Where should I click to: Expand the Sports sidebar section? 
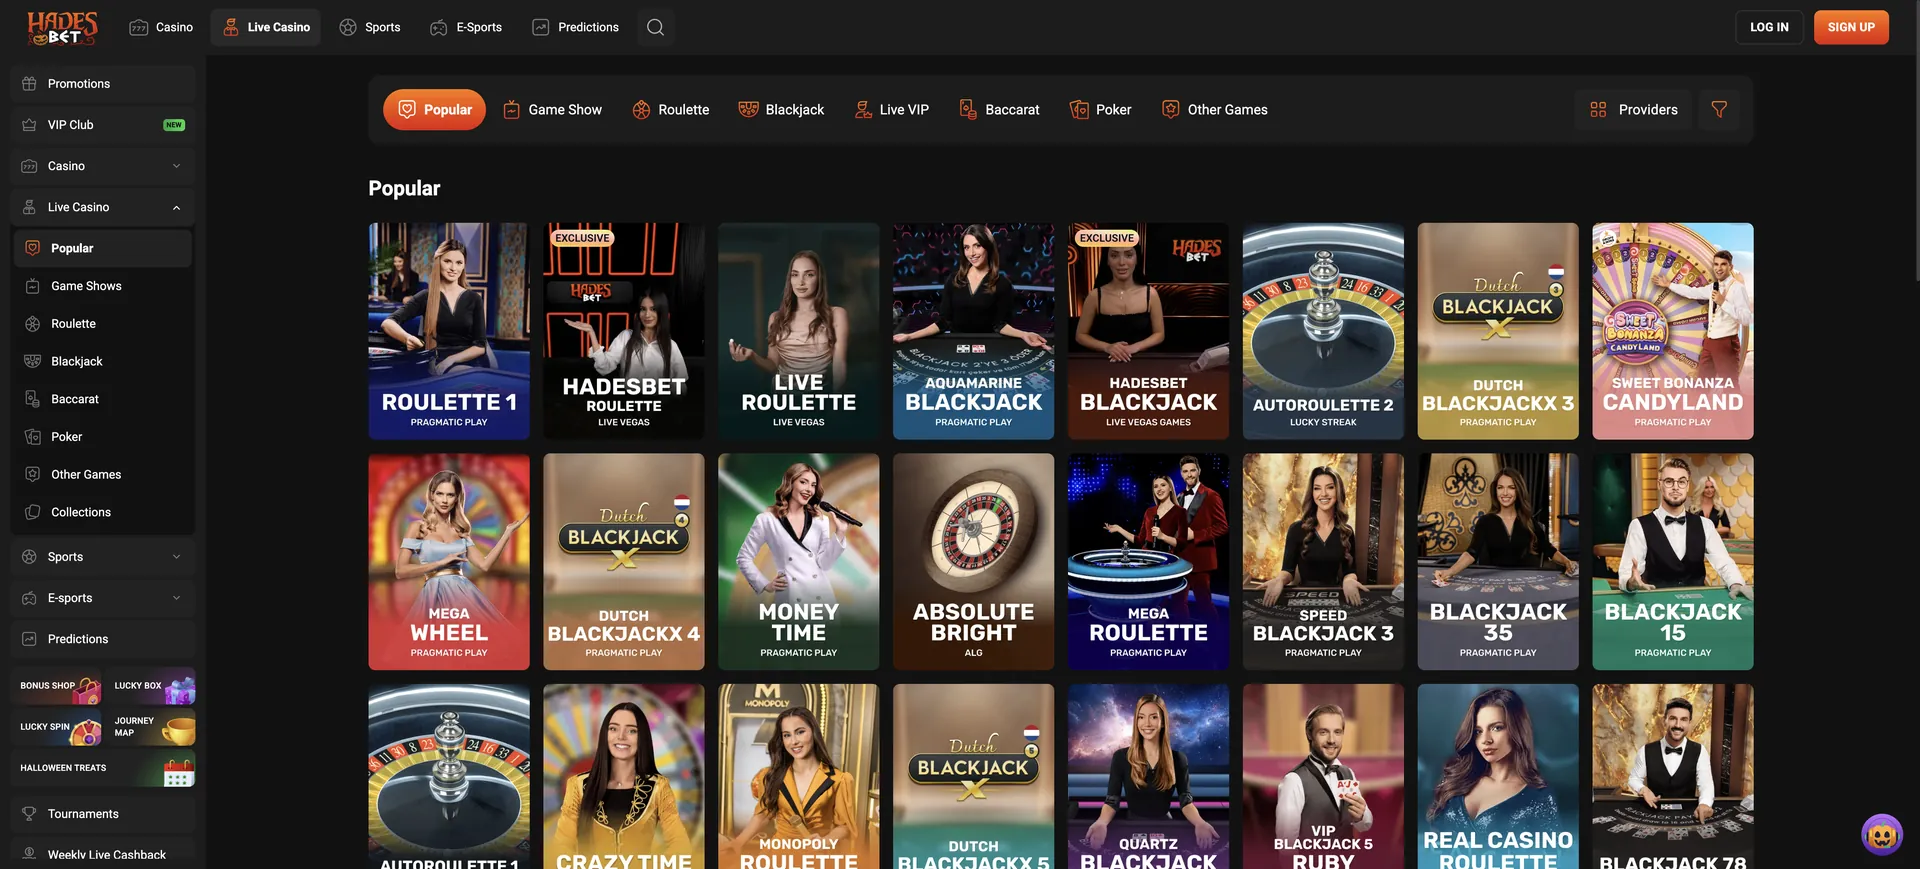103,556
